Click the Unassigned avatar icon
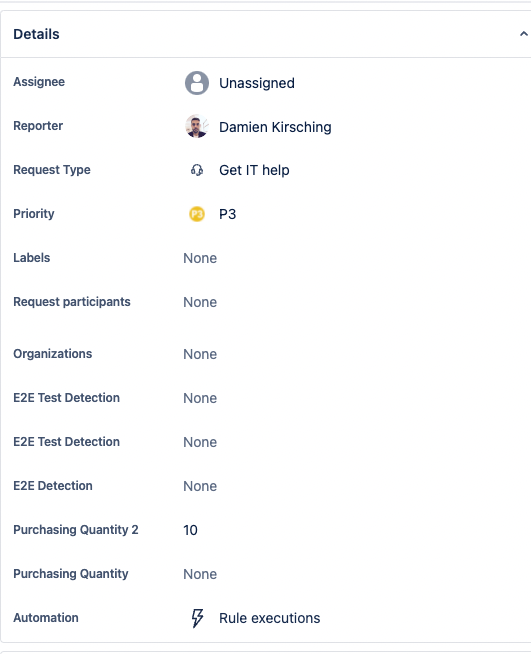 tap(197, 83)
